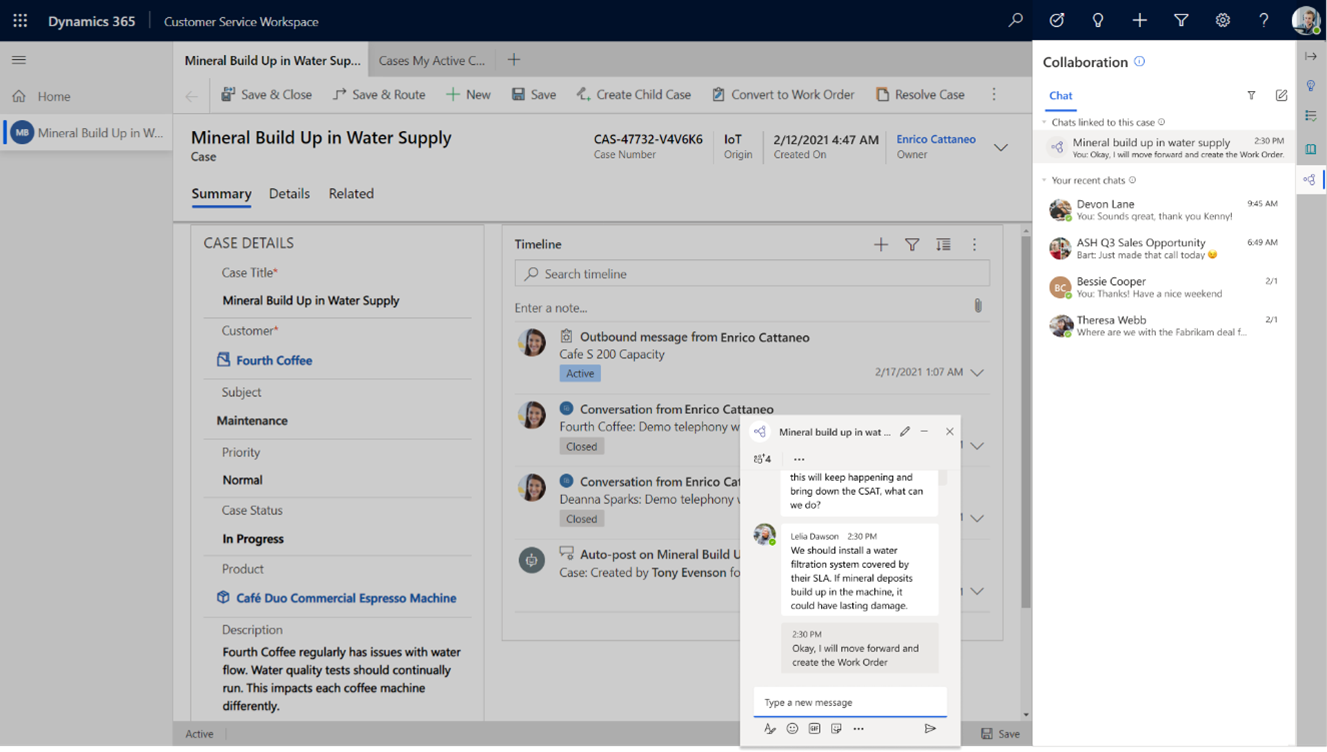Open the Cases My Active tab

(x=431, y=59)
